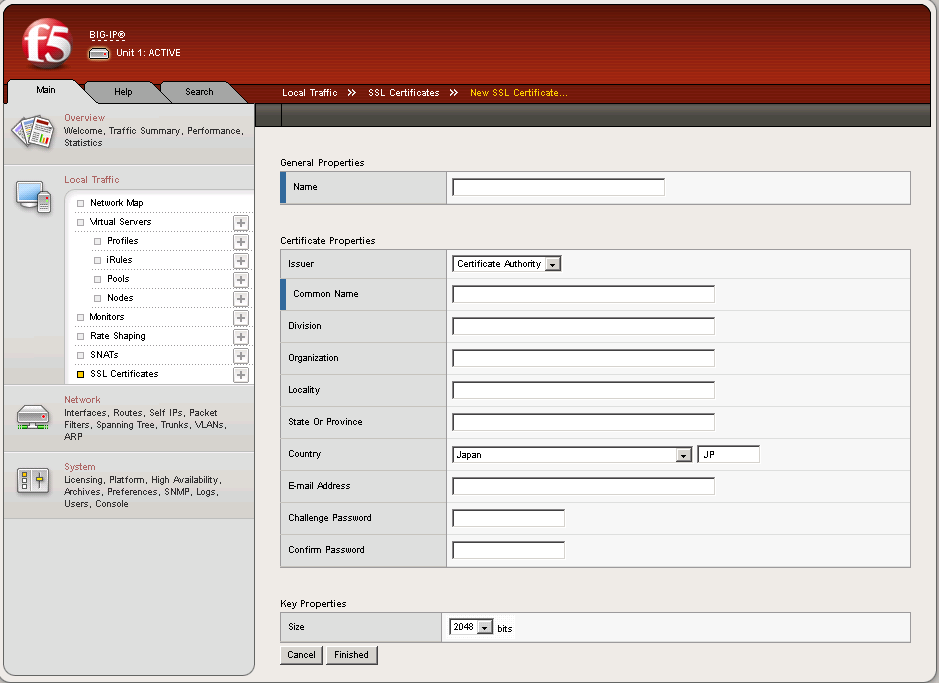Click the F5 logo icon
This screenshot has height=683, width=939.
tap(46, 43)
